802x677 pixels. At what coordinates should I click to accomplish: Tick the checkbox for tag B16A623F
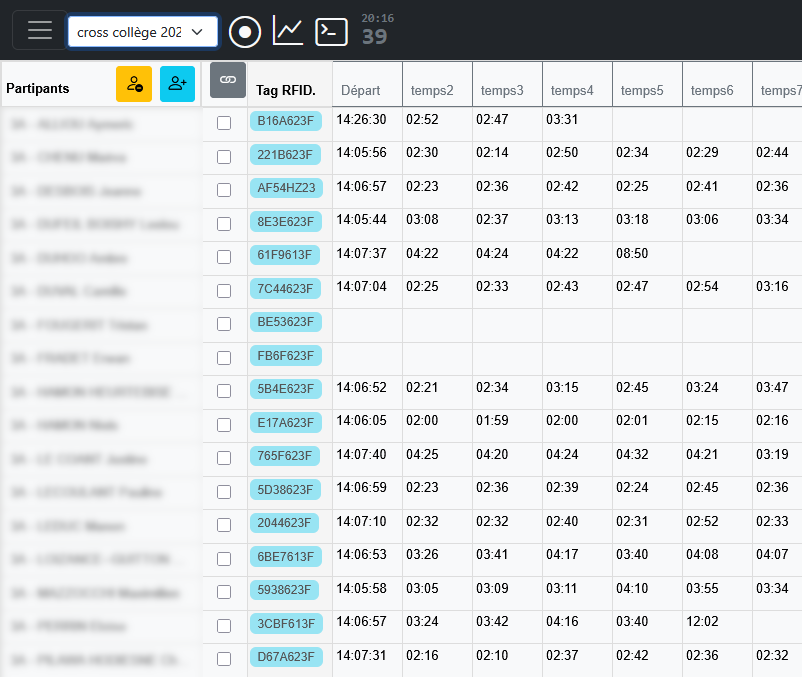point(224,123)
